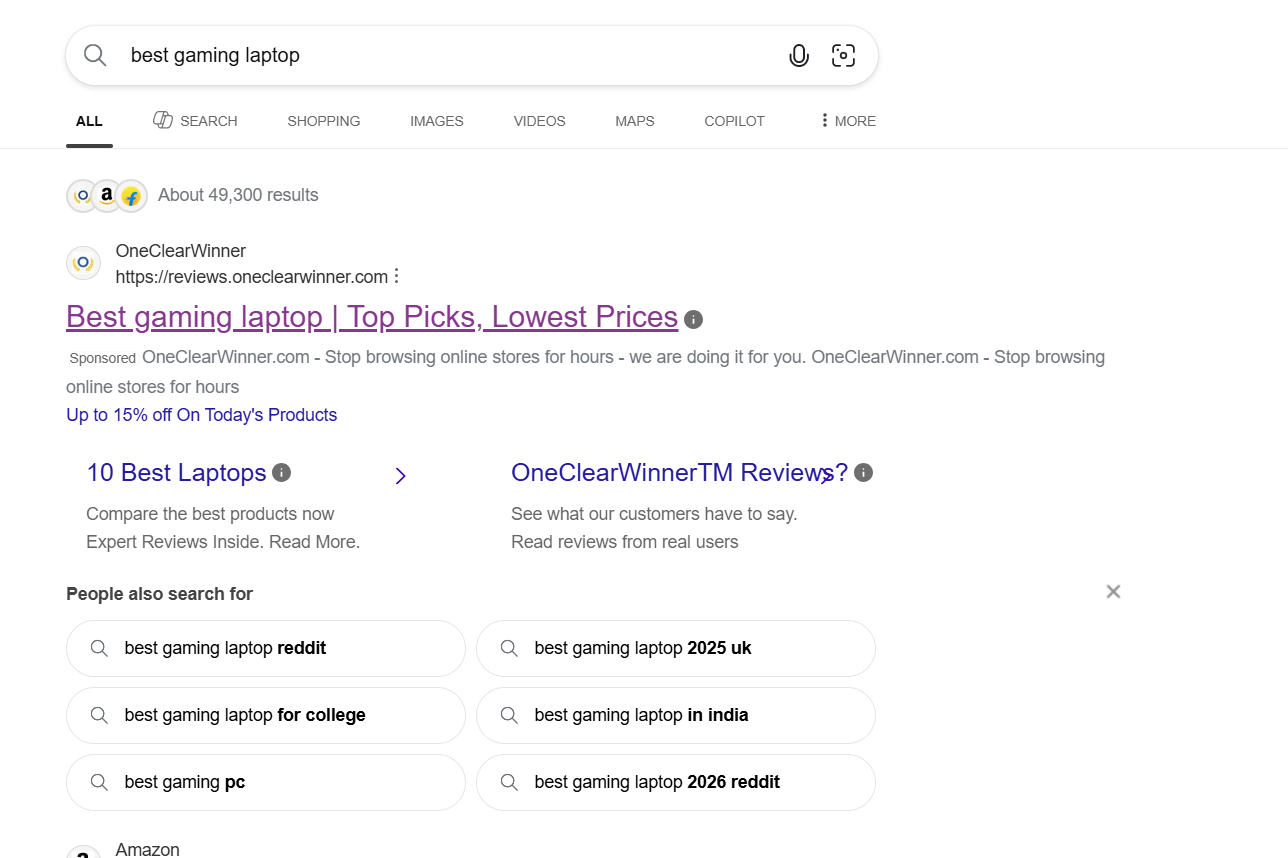Click Up to 15% off On Today's Products
The width and height of the screenshot is (1288, 858).
[202, 415]
